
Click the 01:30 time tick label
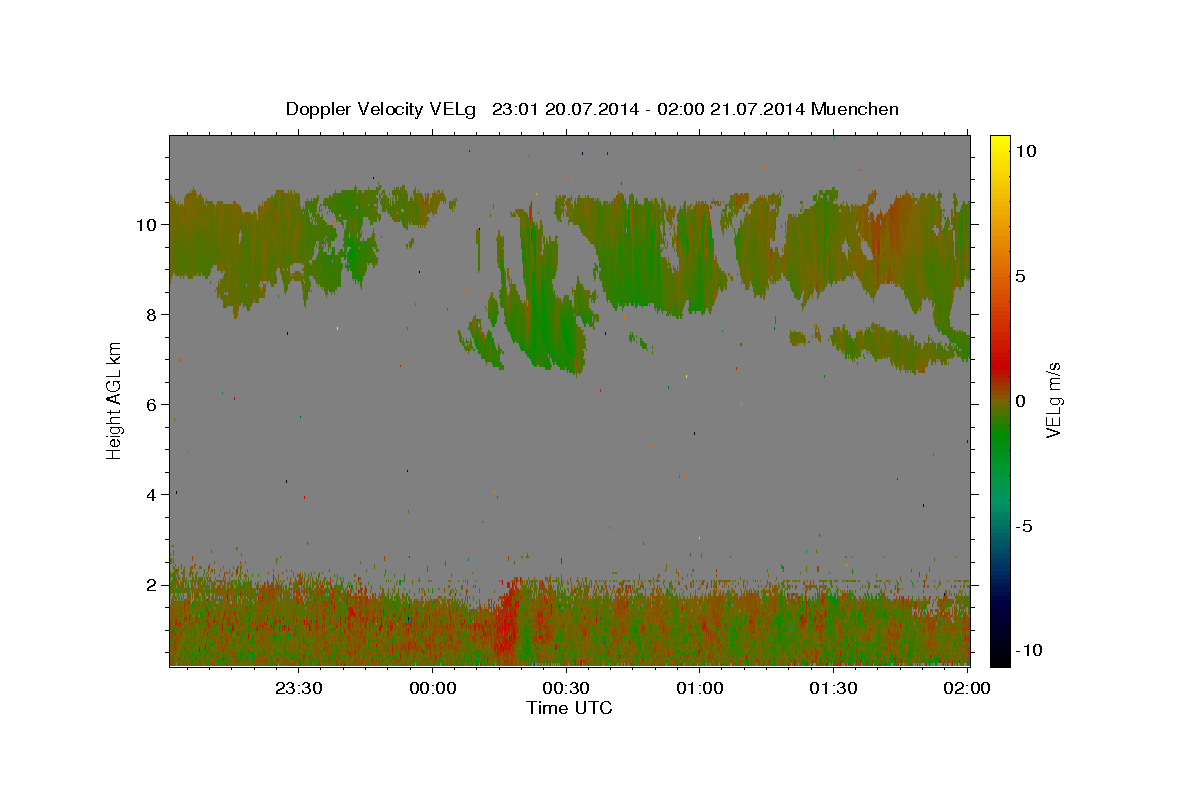click(x=834, y=688)
